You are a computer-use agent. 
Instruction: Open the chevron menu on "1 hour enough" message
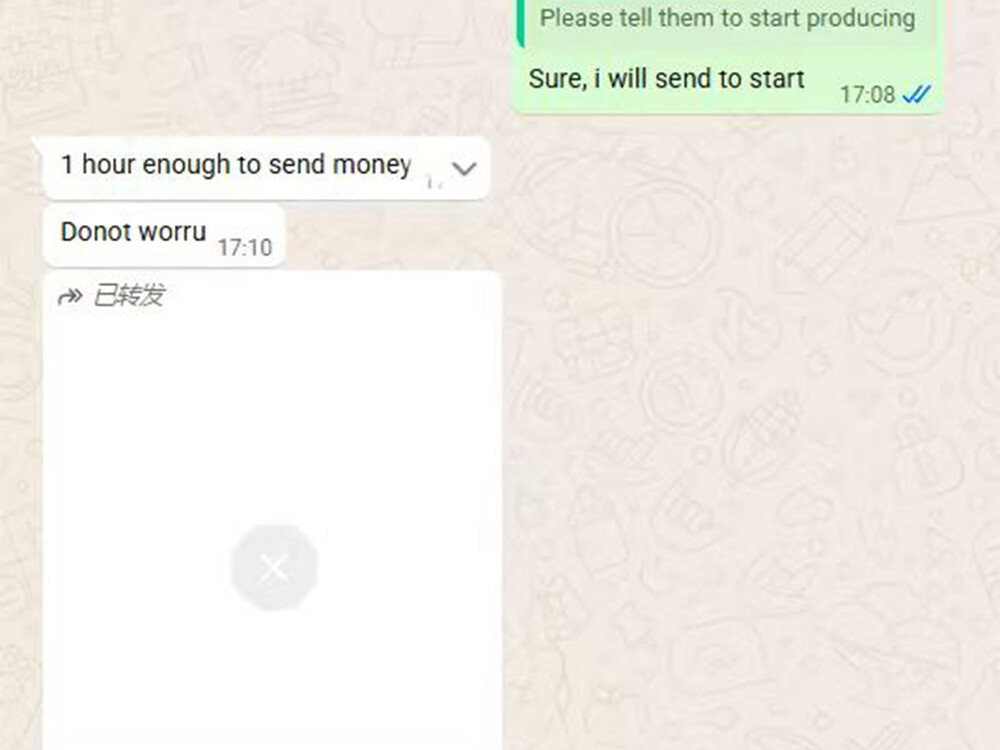pos(464,168)
